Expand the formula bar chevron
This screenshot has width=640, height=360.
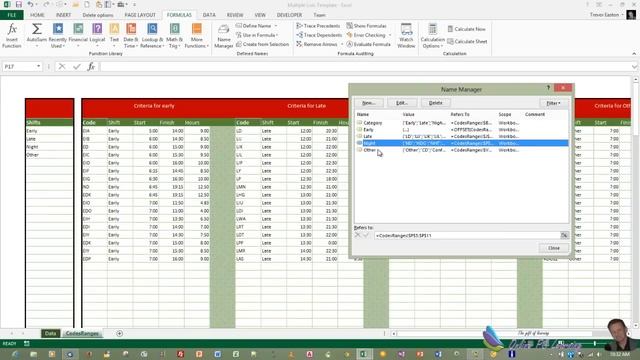point(634,67)
